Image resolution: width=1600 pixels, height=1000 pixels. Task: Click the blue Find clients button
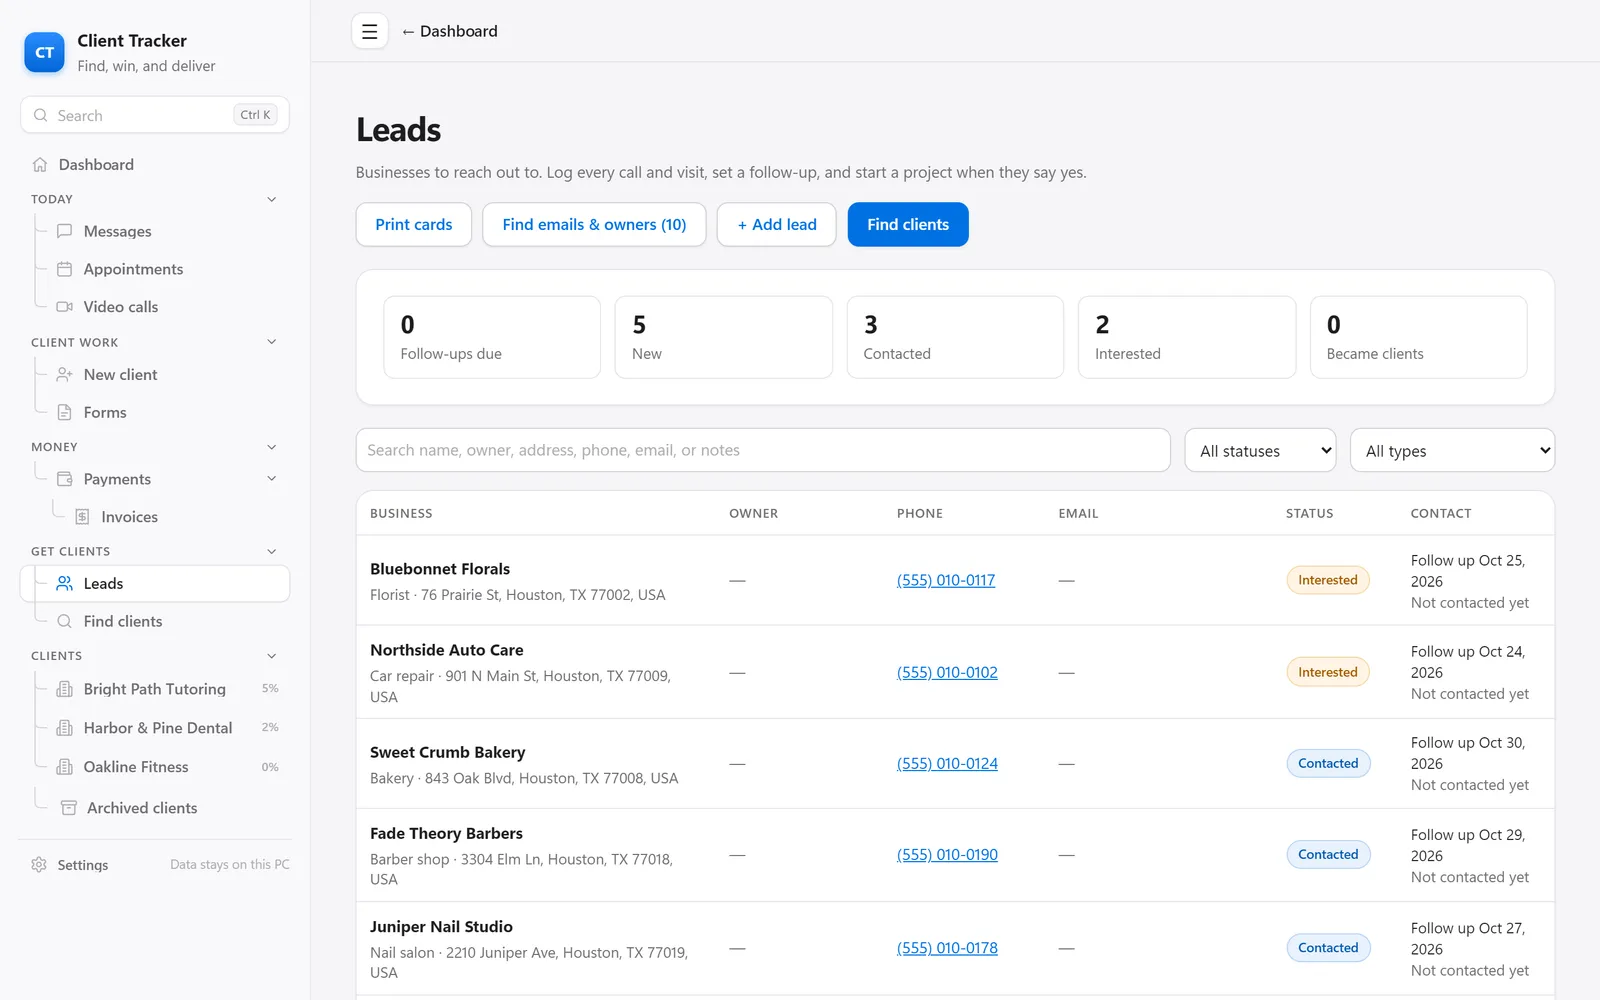click(908, 225)
